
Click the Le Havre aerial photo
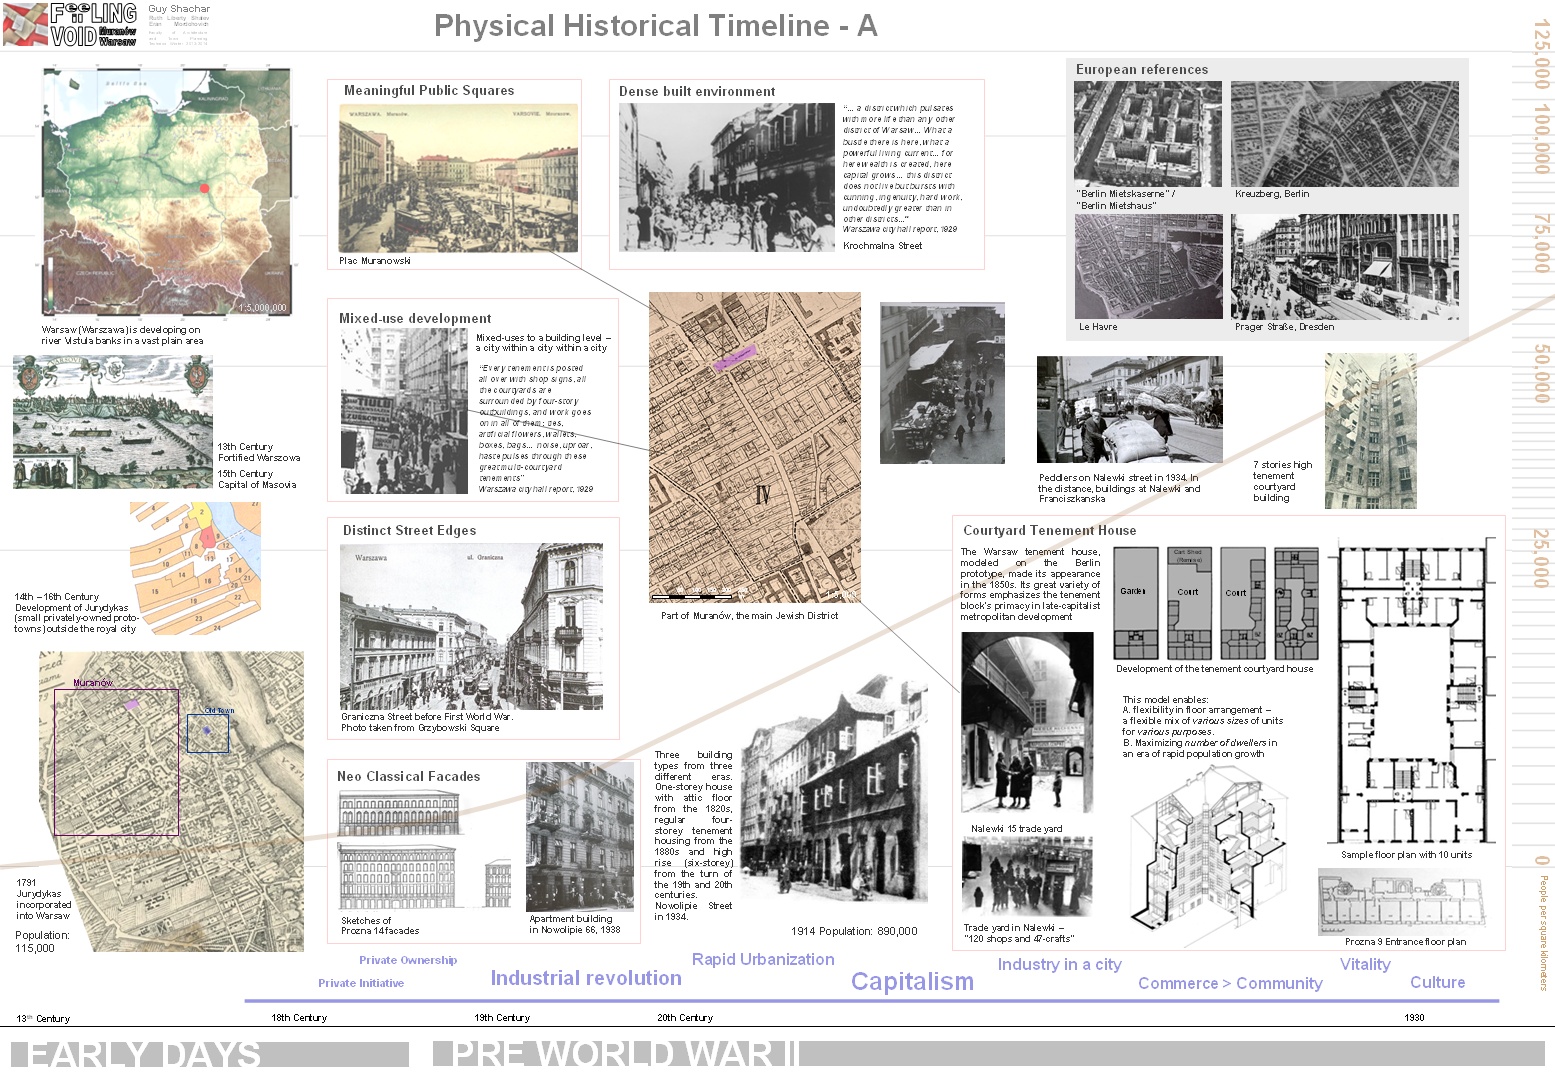pos(1148,267)
